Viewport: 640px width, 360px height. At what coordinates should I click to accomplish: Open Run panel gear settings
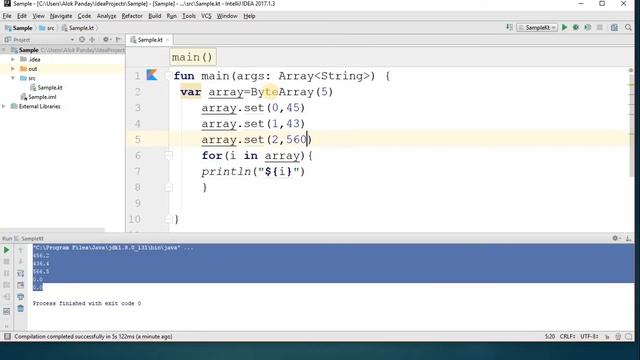click(616, 238)
